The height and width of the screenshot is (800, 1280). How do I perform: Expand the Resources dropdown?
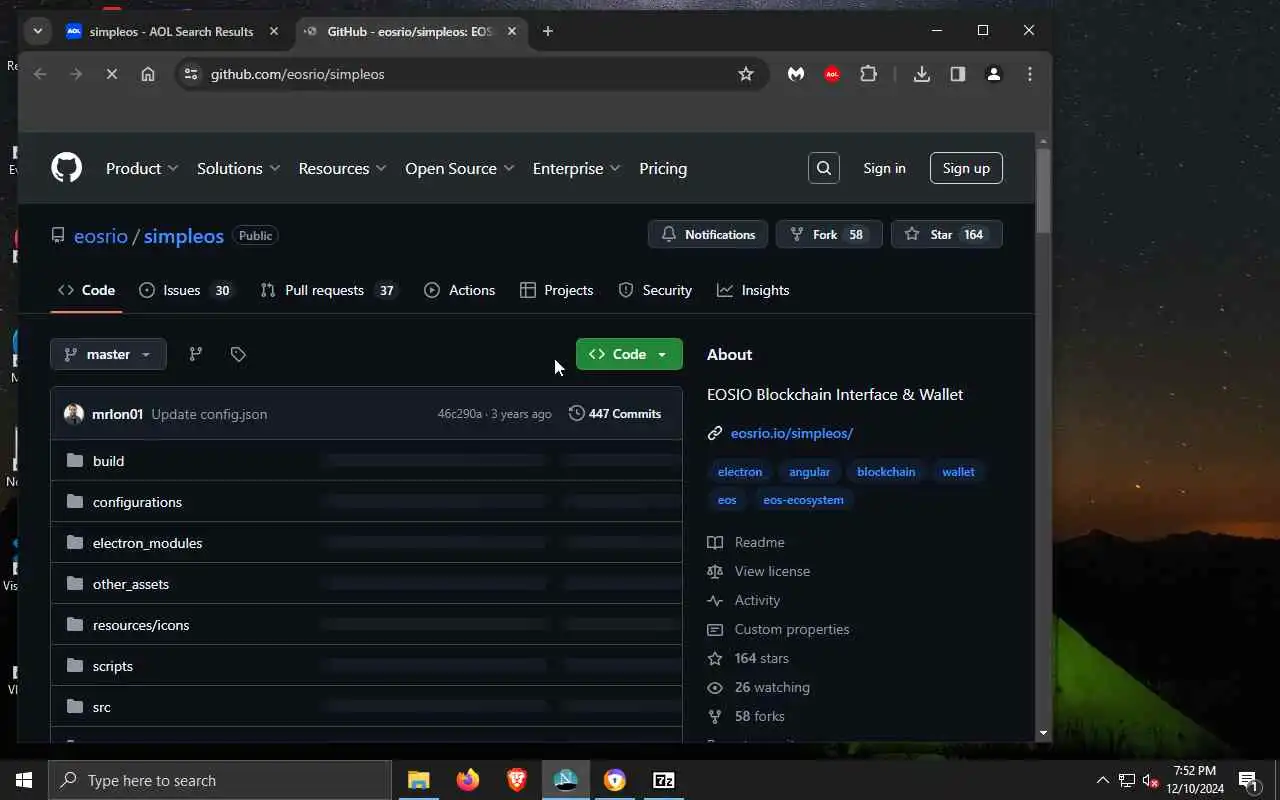342,168
